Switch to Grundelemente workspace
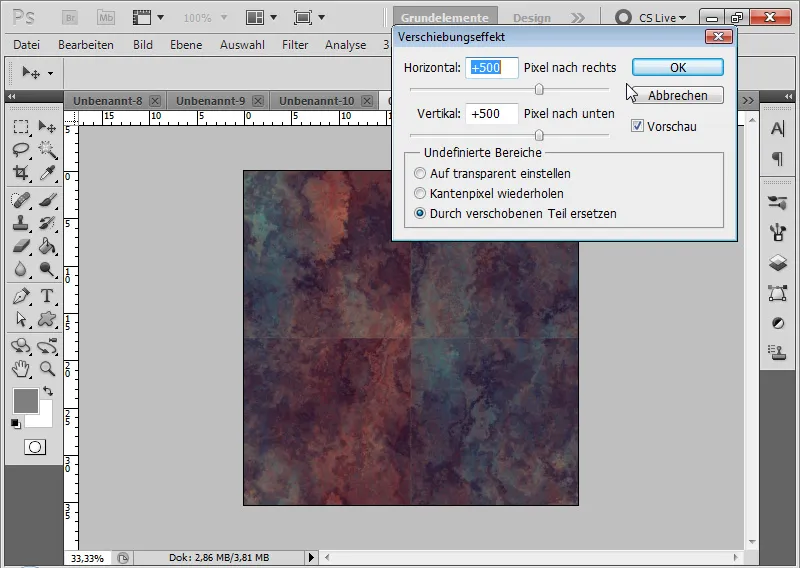Image resolution: width=800 pixels, height=568 pixels. [x=444, y=17]
